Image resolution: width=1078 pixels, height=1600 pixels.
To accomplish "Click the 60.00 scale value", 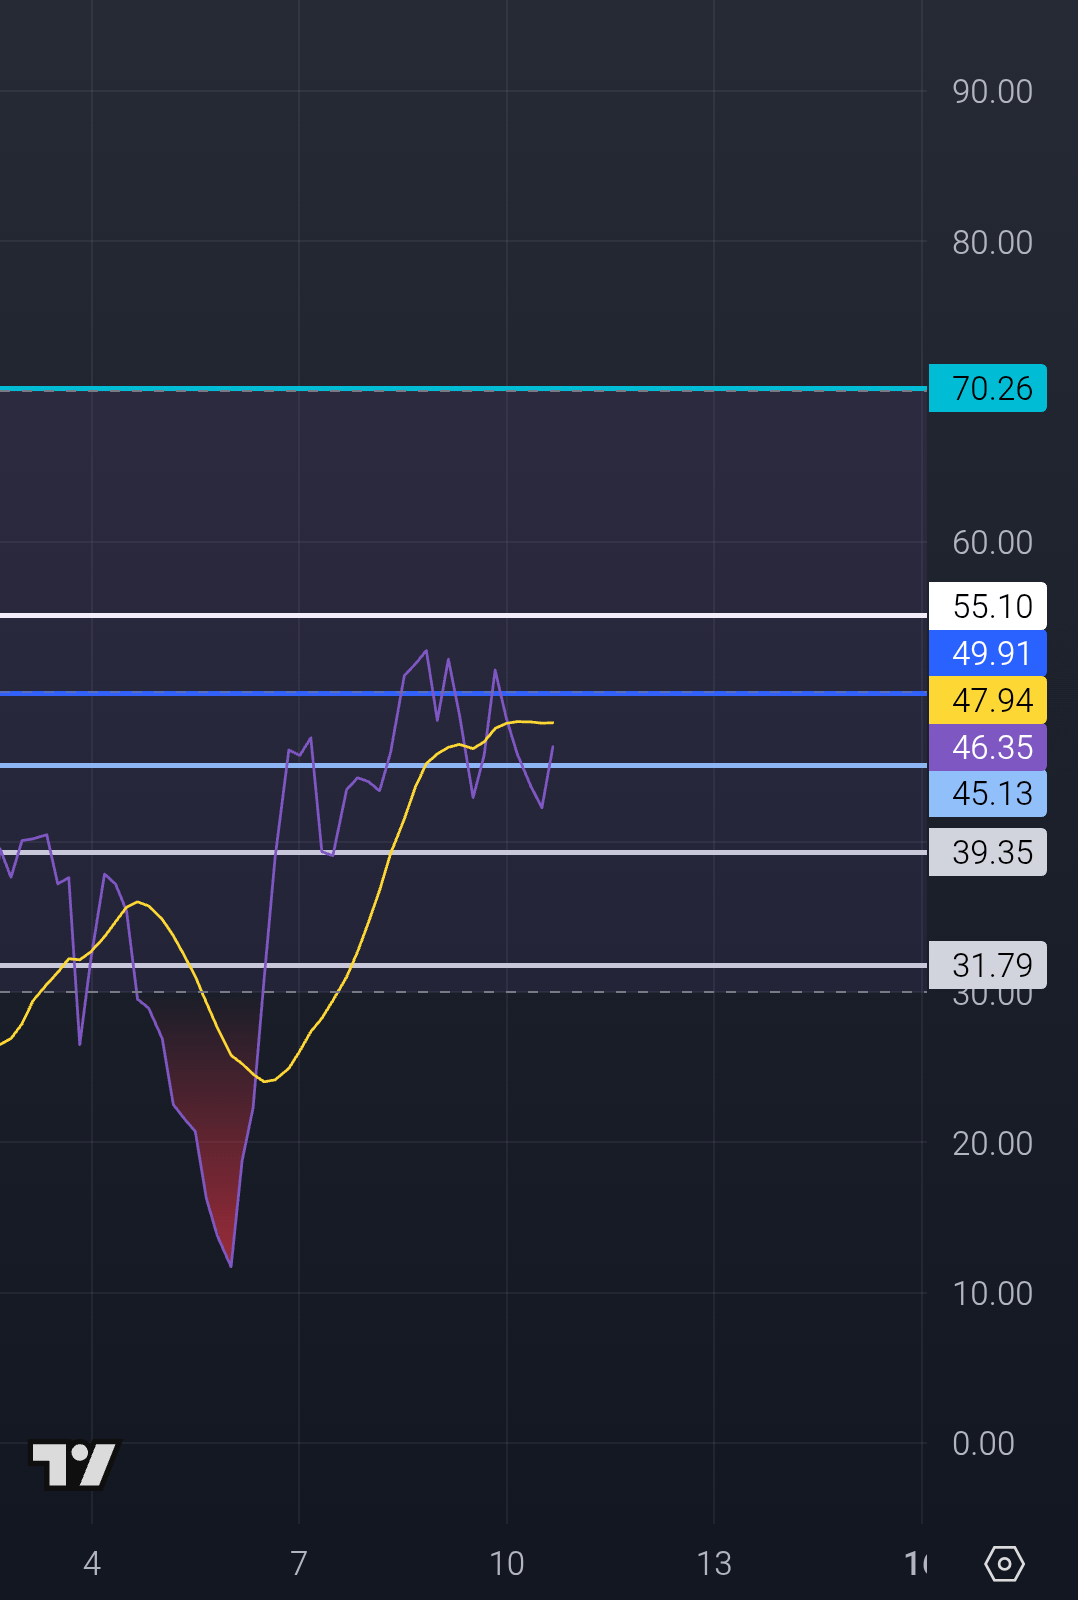I will [992, 542].
